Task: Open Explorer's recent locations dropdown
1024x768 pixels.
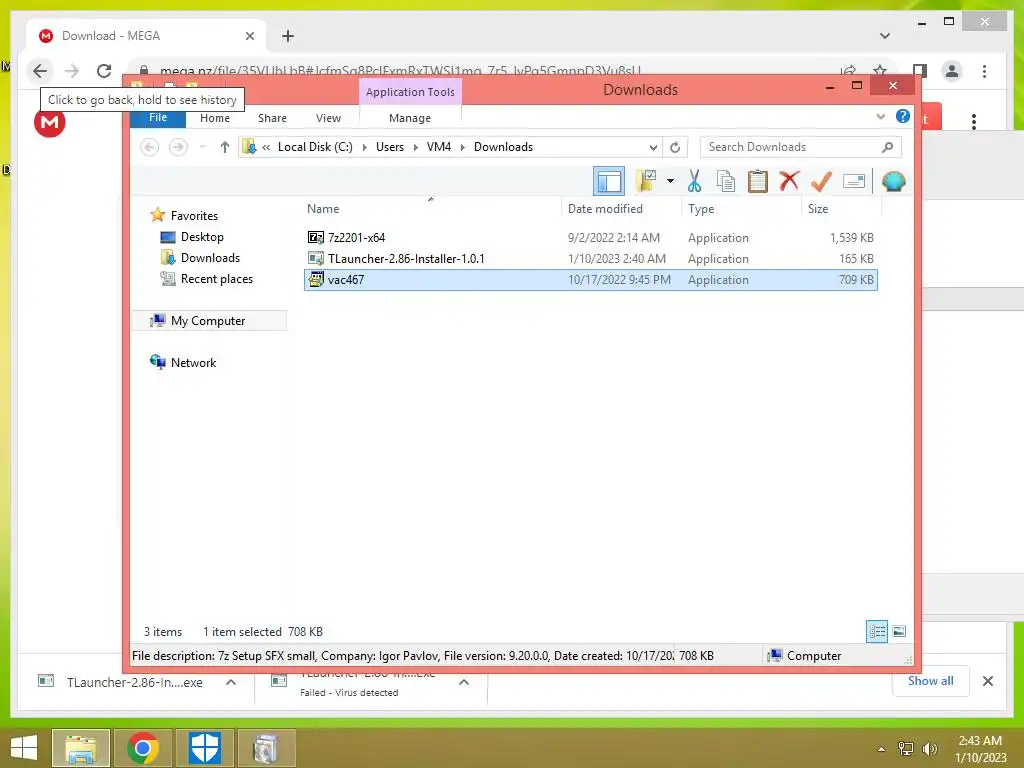Action: 202,147
